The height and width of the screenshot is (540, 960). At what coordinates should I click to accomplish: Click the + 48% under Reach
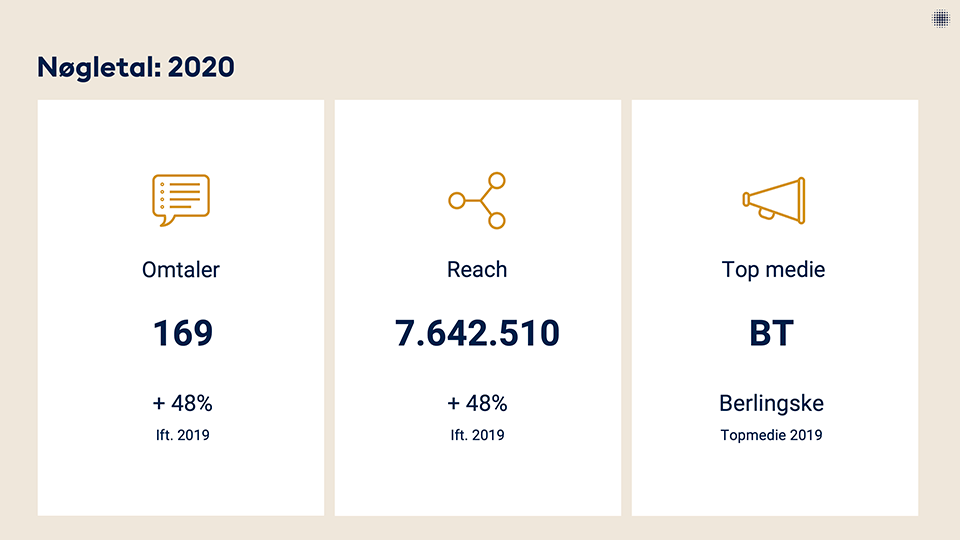(477, 403)
